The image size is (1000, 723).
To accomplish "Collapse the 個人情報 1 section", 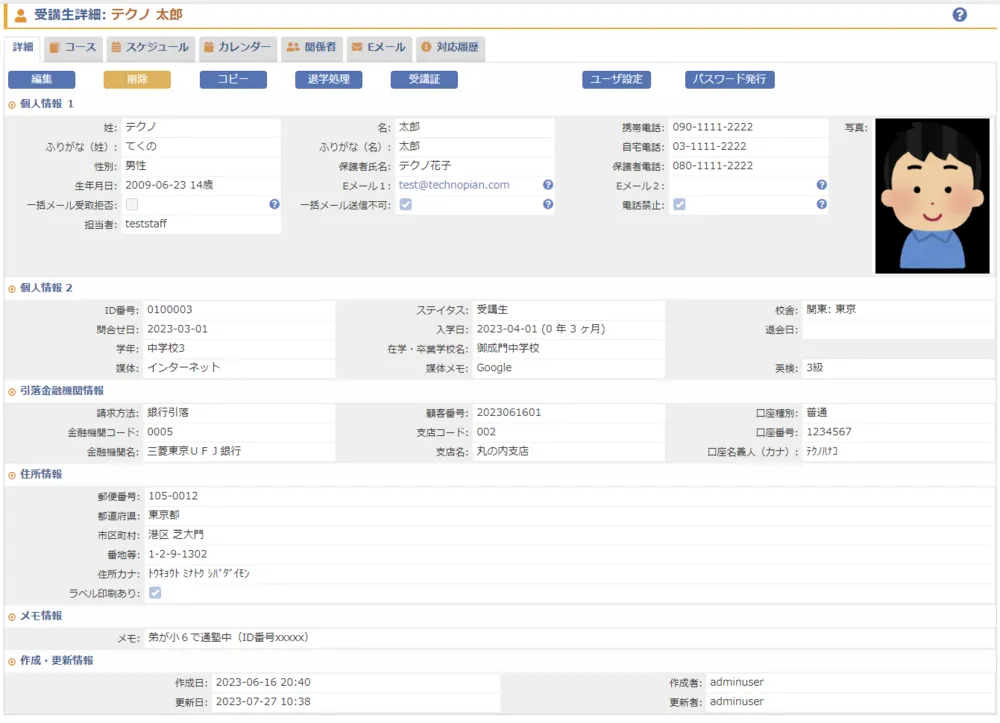I will (11, 105).
